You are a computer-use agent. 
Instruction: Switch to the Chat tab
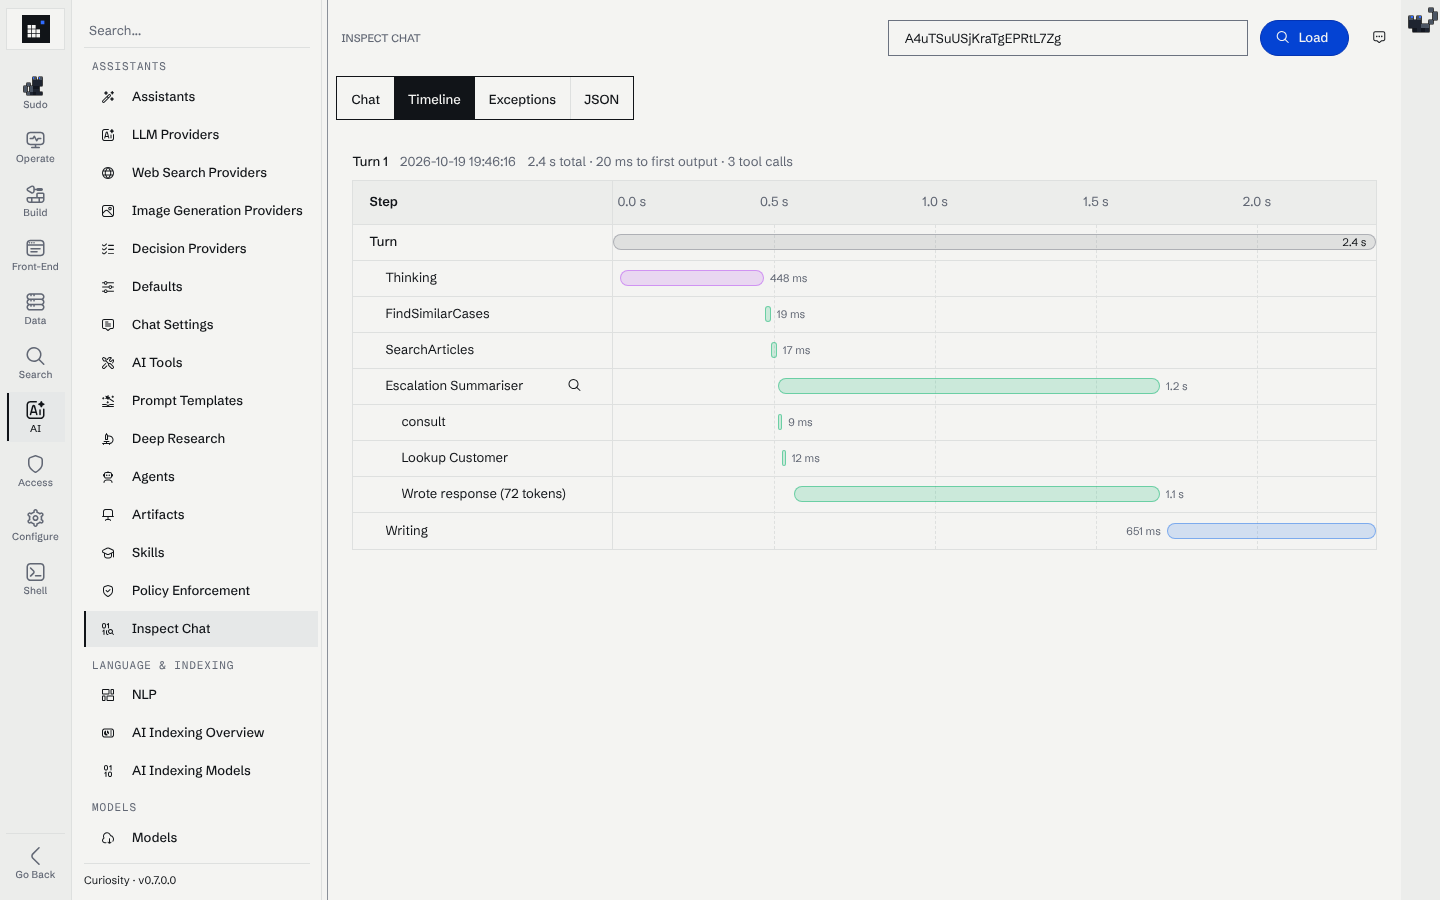tap(366, 99)
